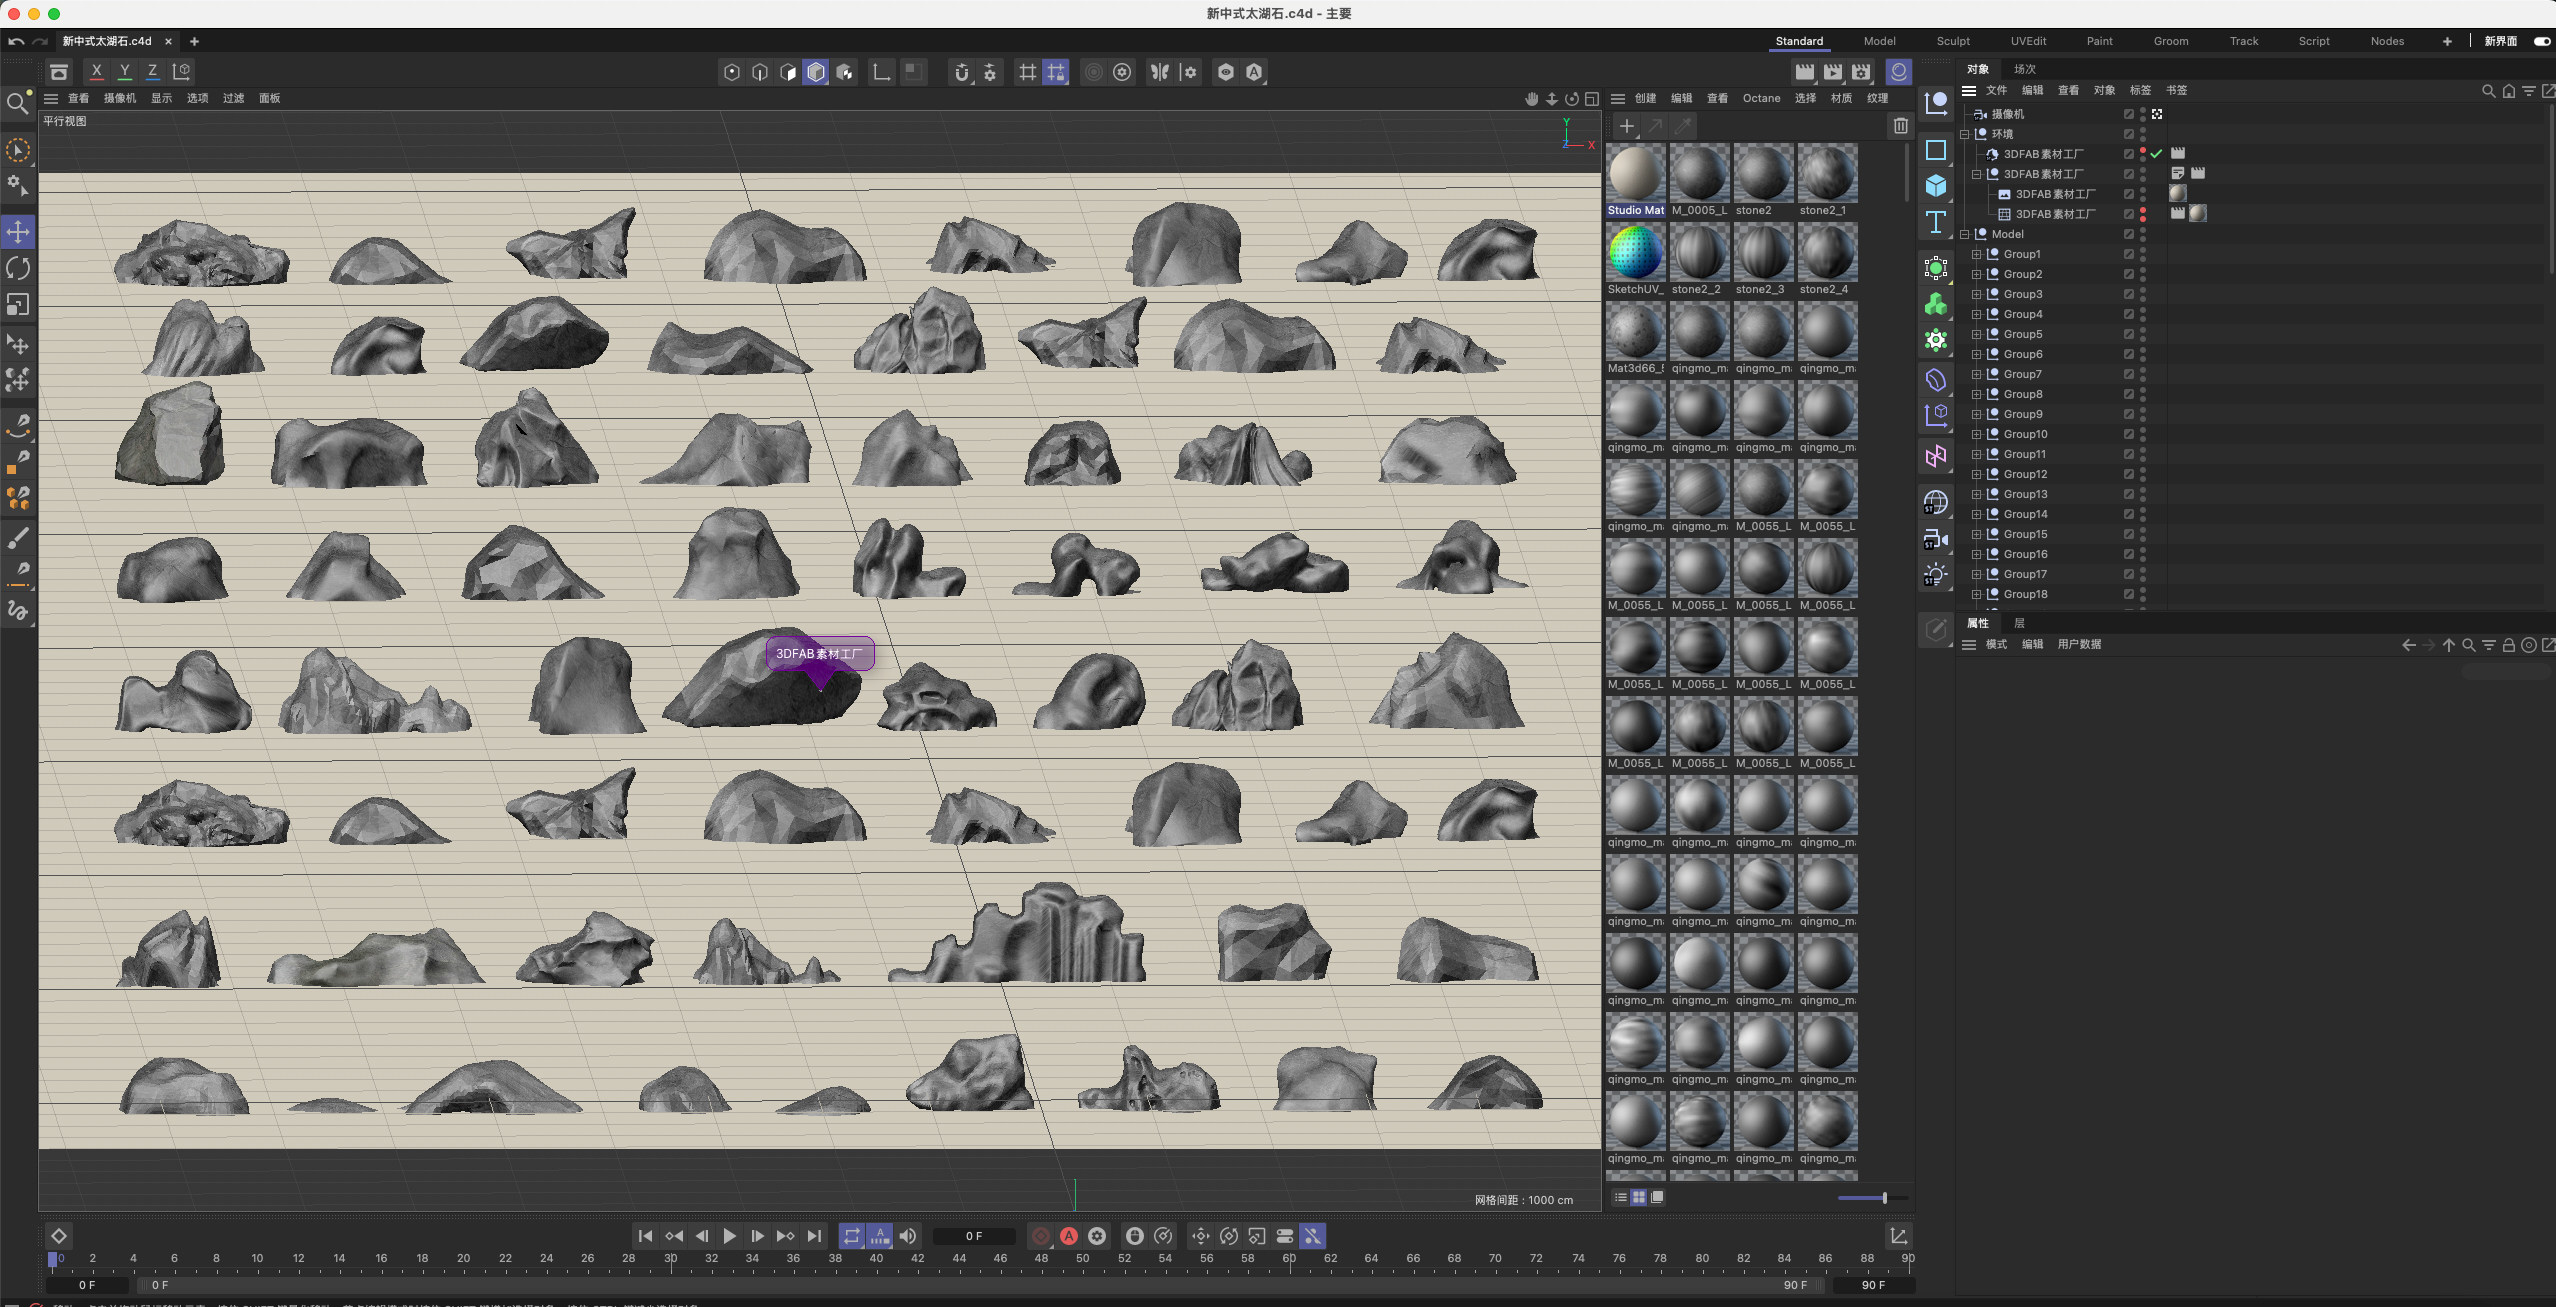Select the Move tool in the left toolbar
The width and height of the screenshot is (2556, 1307).
click(x=17, y=234)
